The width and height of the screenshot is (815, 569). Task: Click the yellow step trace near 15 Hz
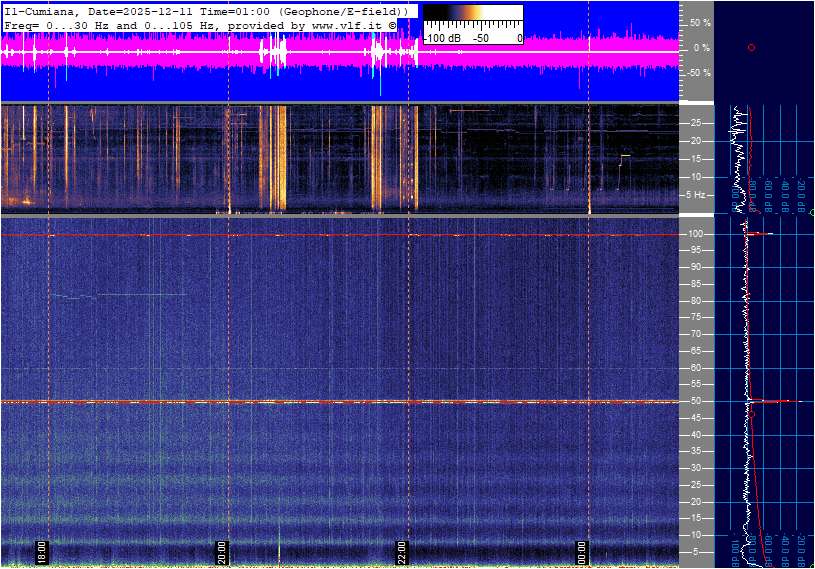click(x=625, y=157)
